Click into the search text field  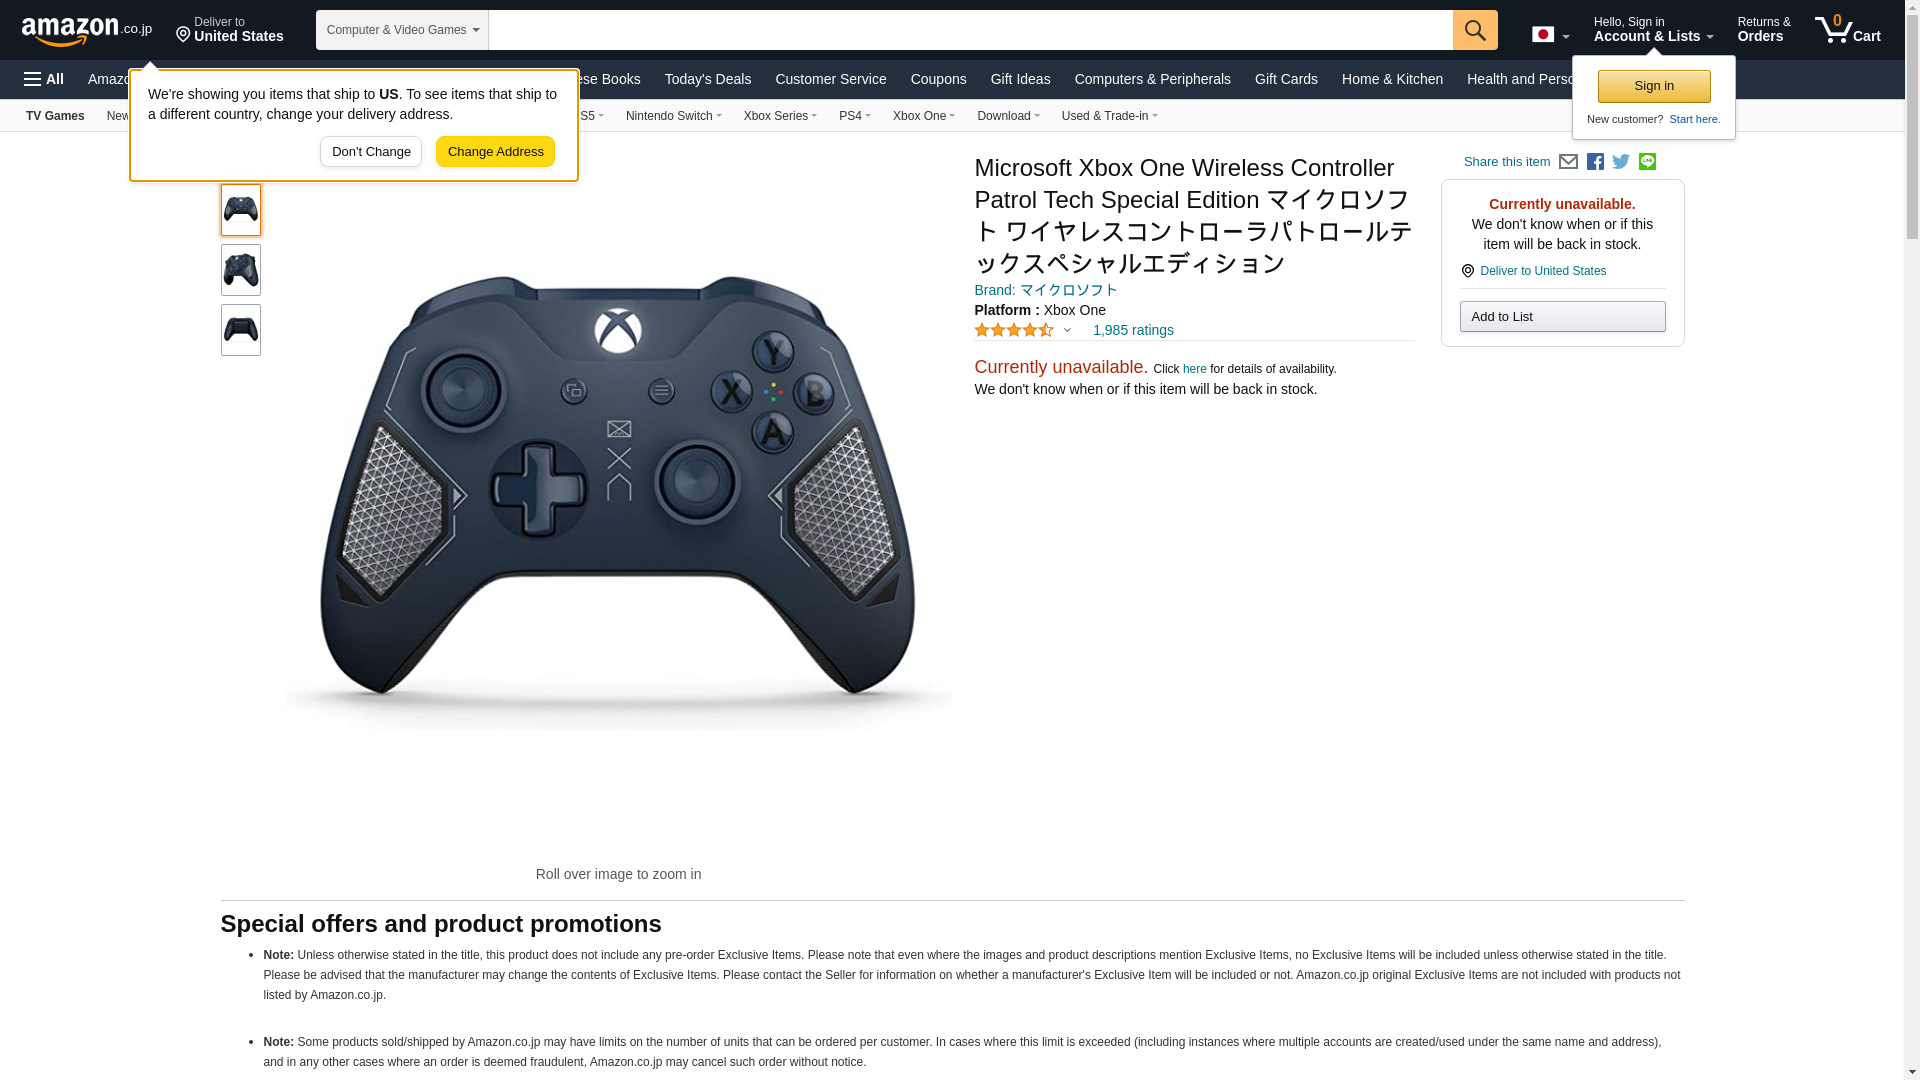pyautogui.click(x=970, y=30)
